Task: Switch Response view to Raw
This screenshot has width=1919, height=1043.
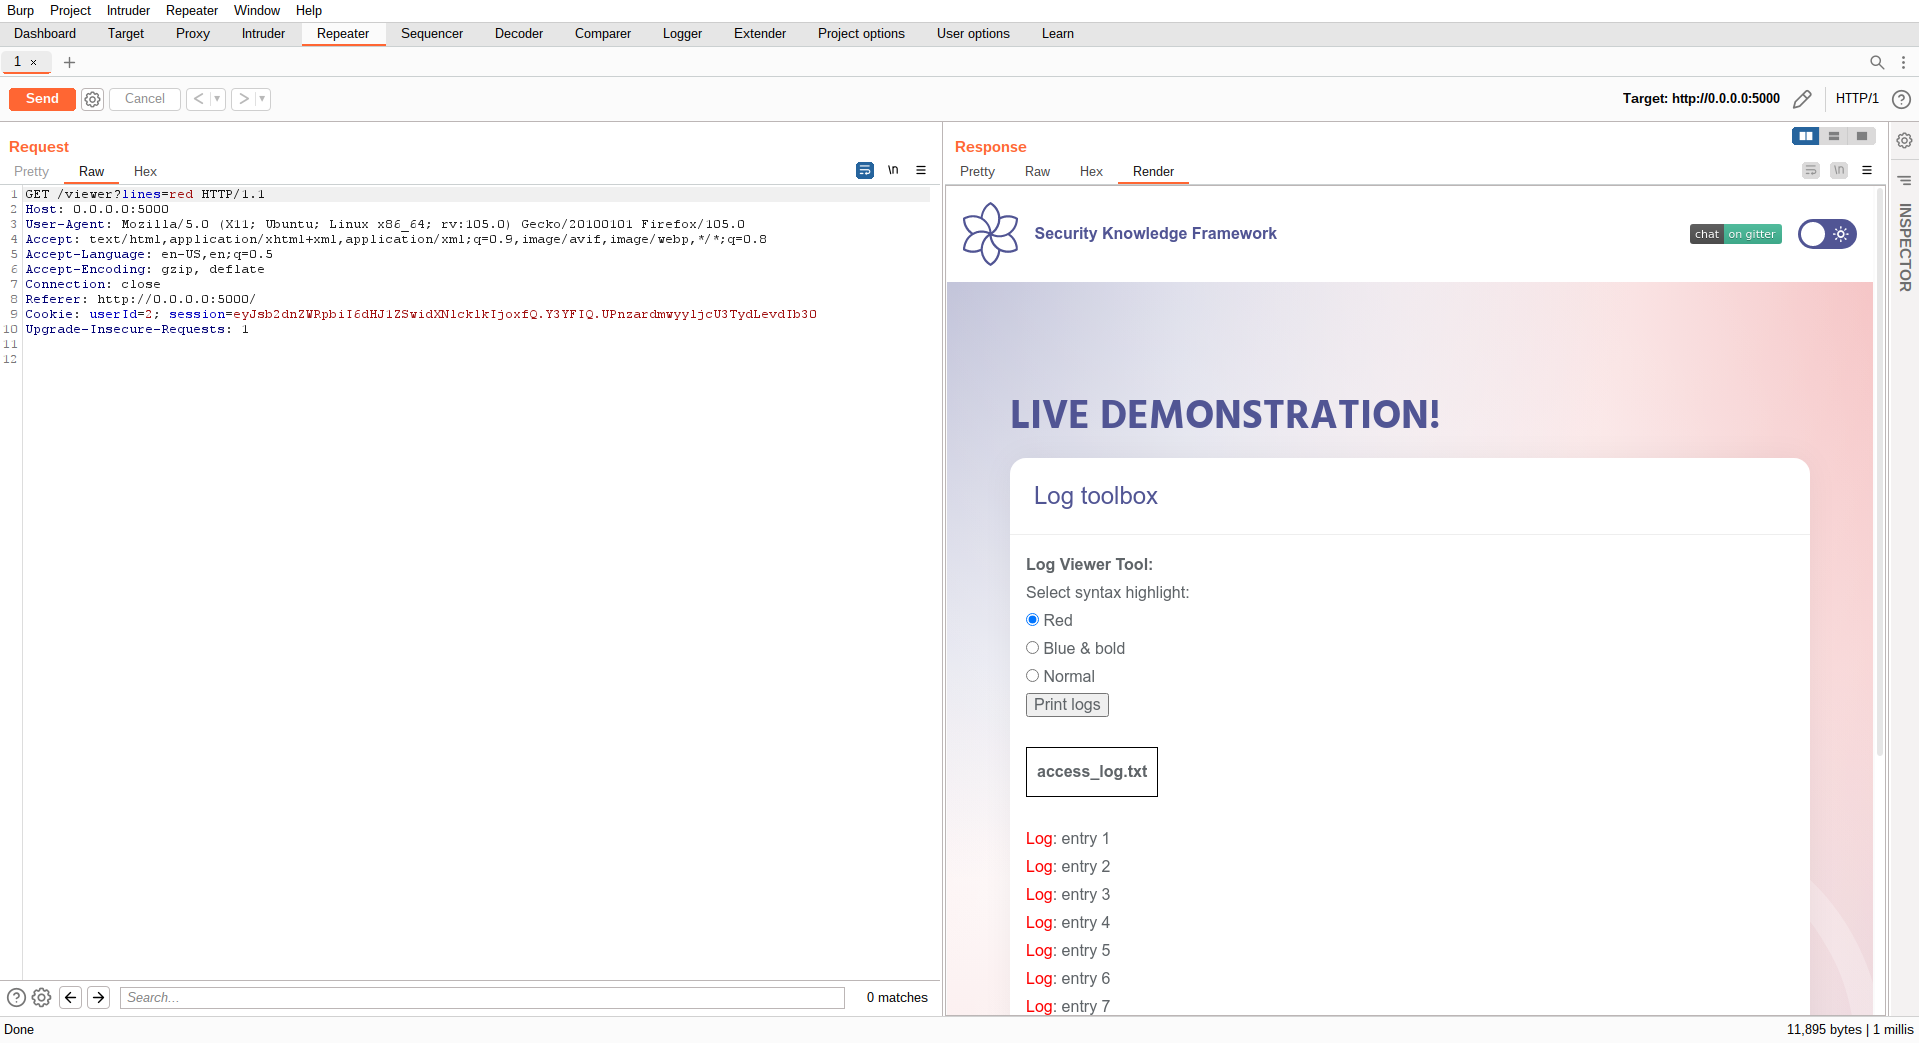Action: click(x=1037, y=172)
